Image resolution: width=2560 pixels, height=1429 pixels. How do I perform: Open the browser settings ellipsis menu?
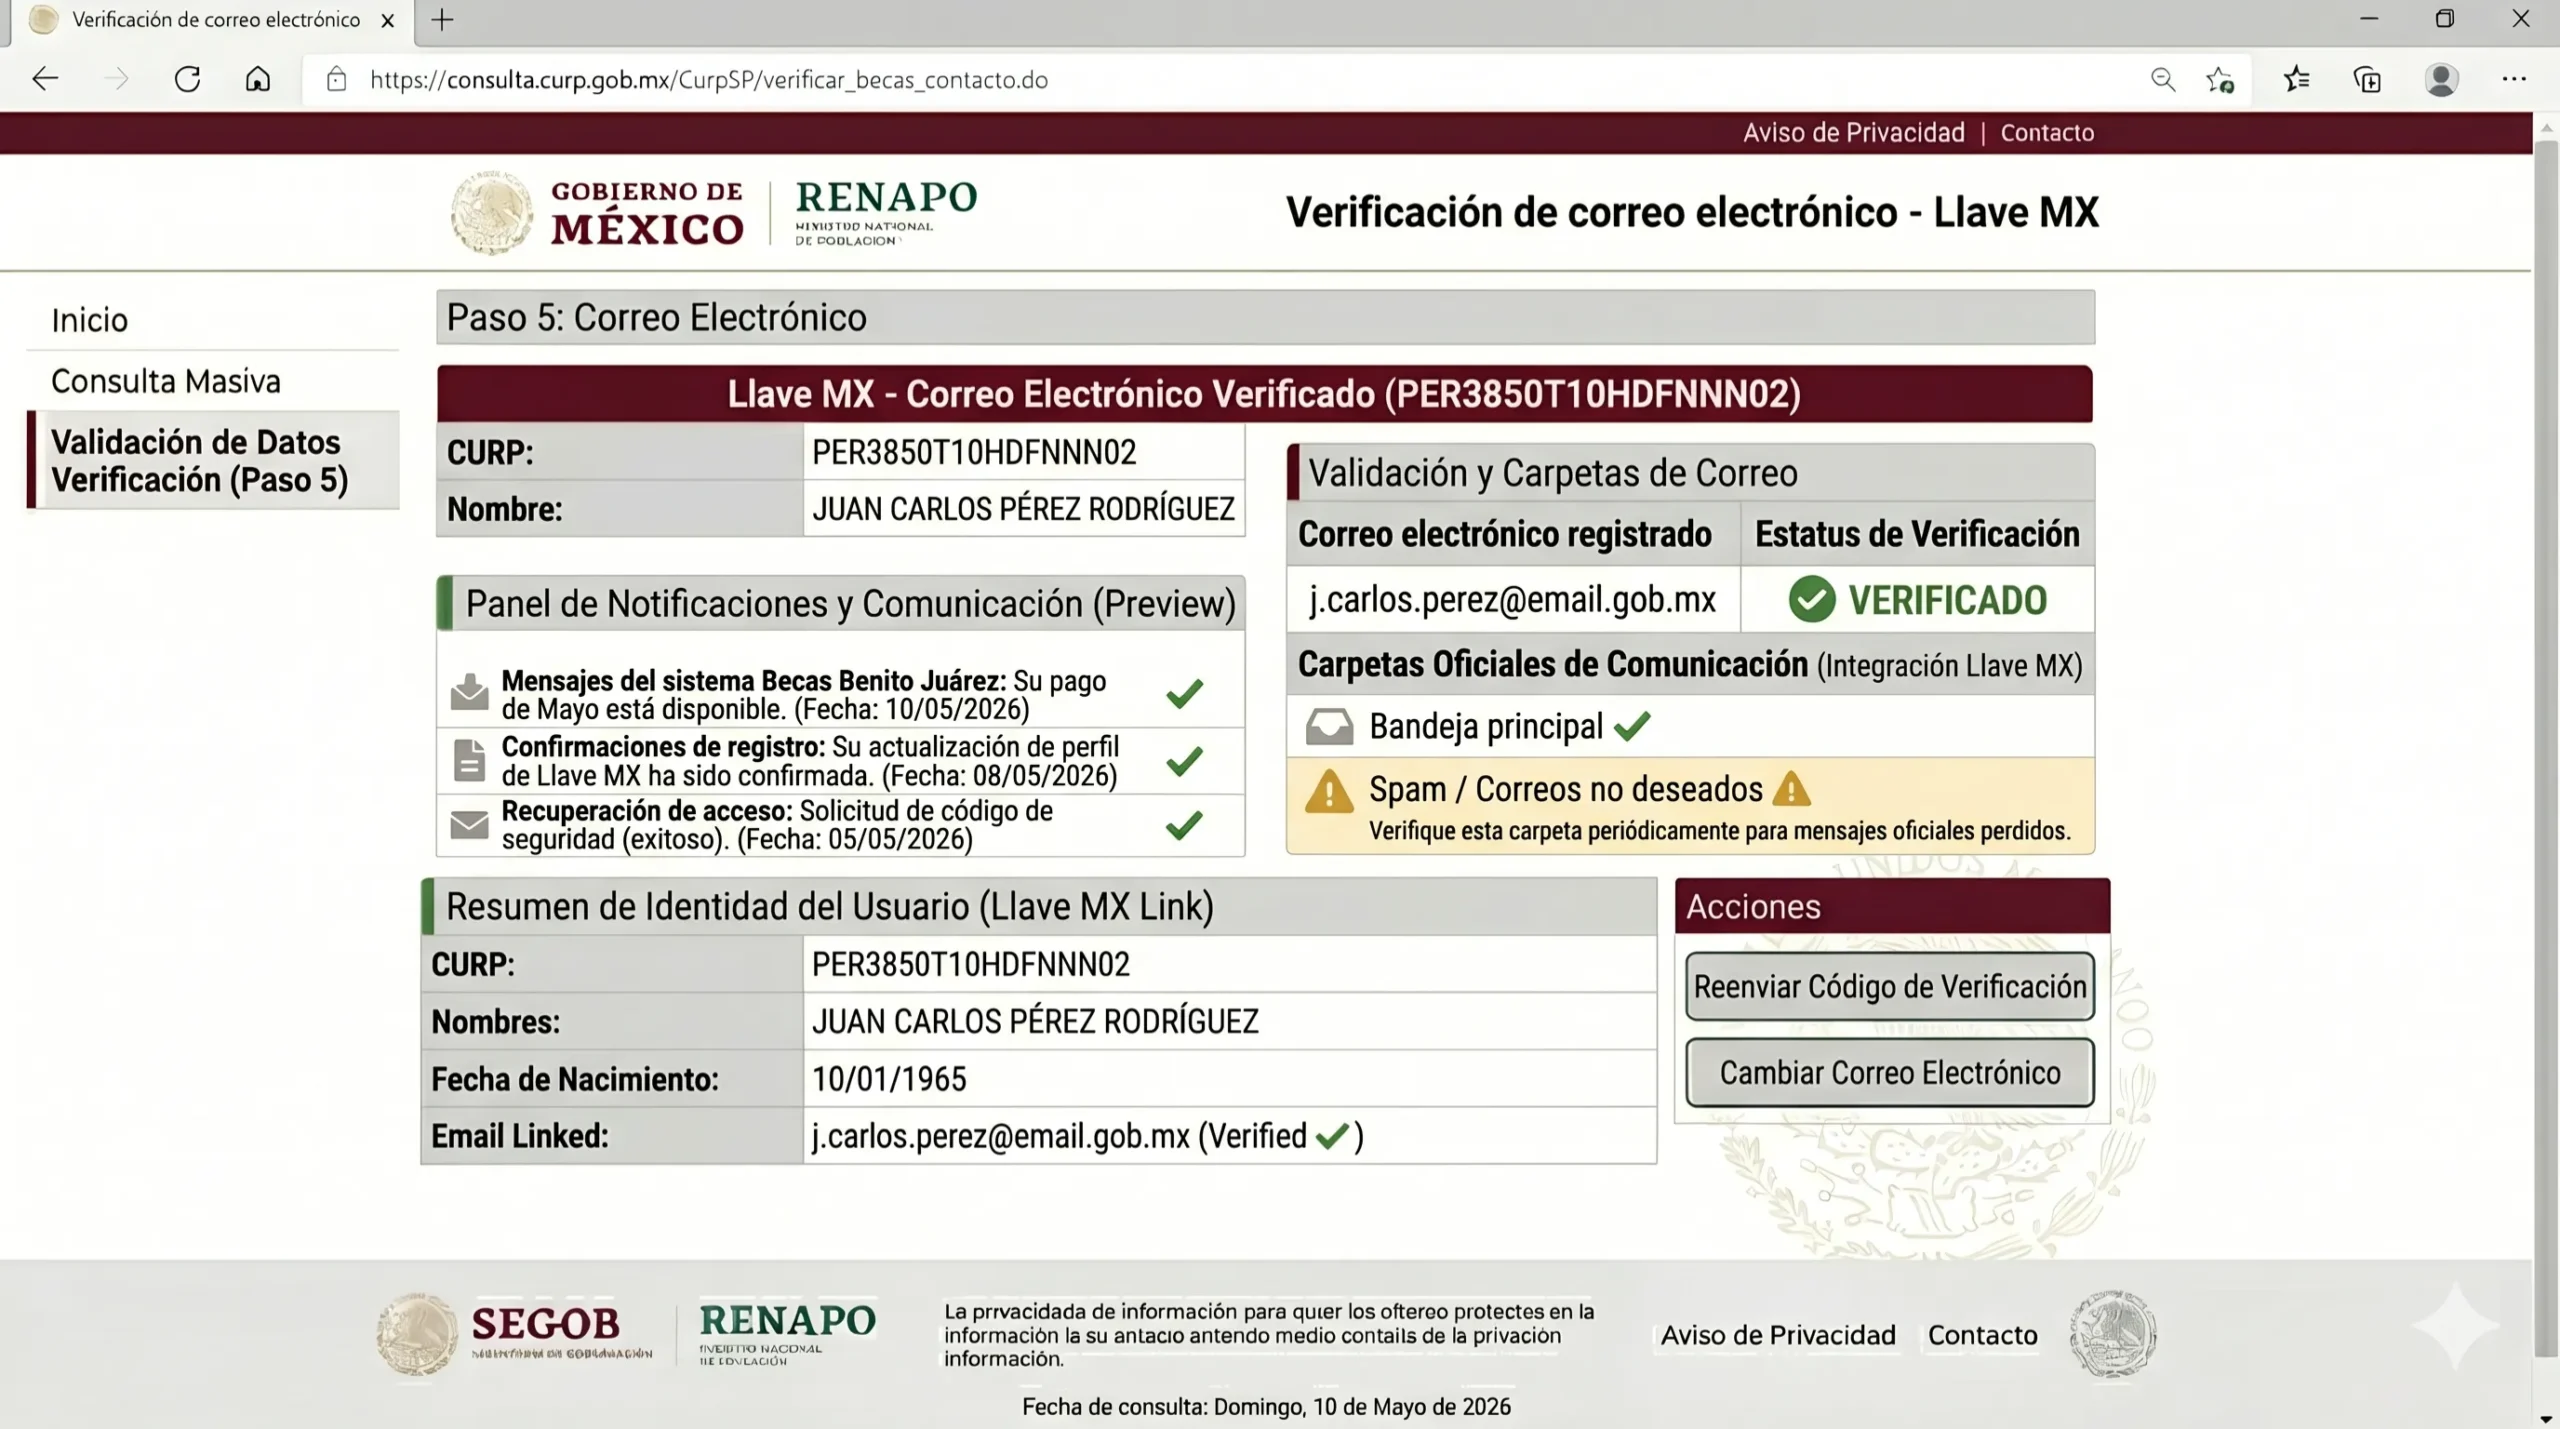coord(2514,79)
